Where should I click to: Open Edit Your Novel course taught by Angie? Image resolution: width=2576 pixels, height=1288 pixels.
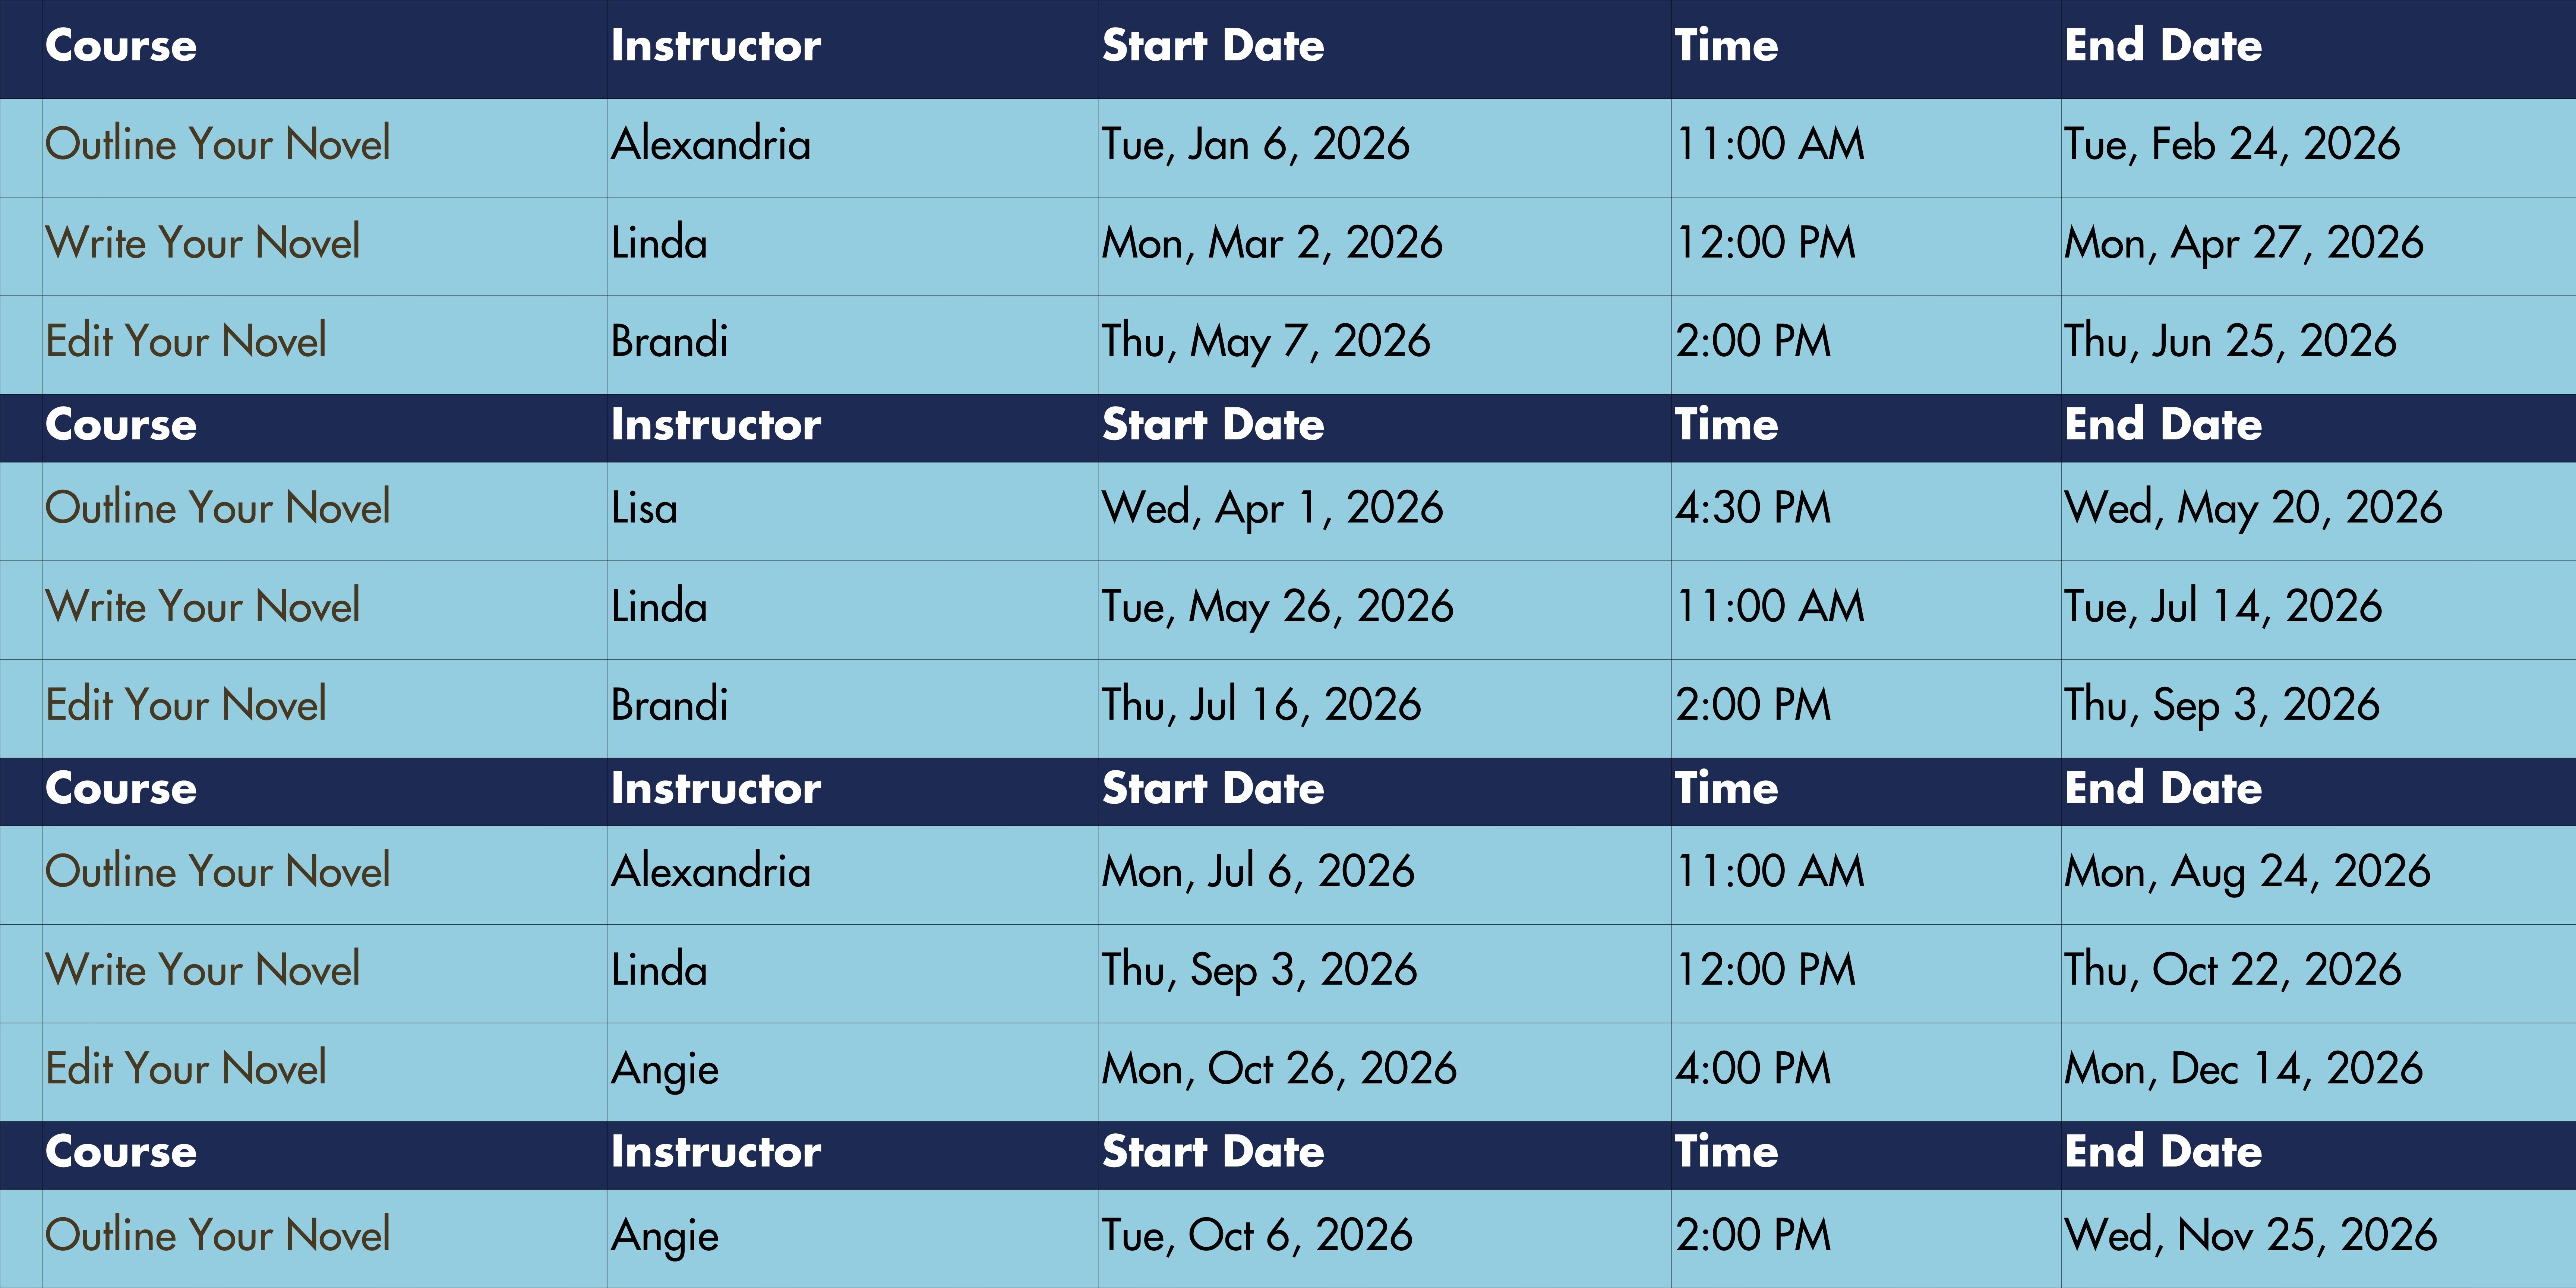pos(186,1068)
